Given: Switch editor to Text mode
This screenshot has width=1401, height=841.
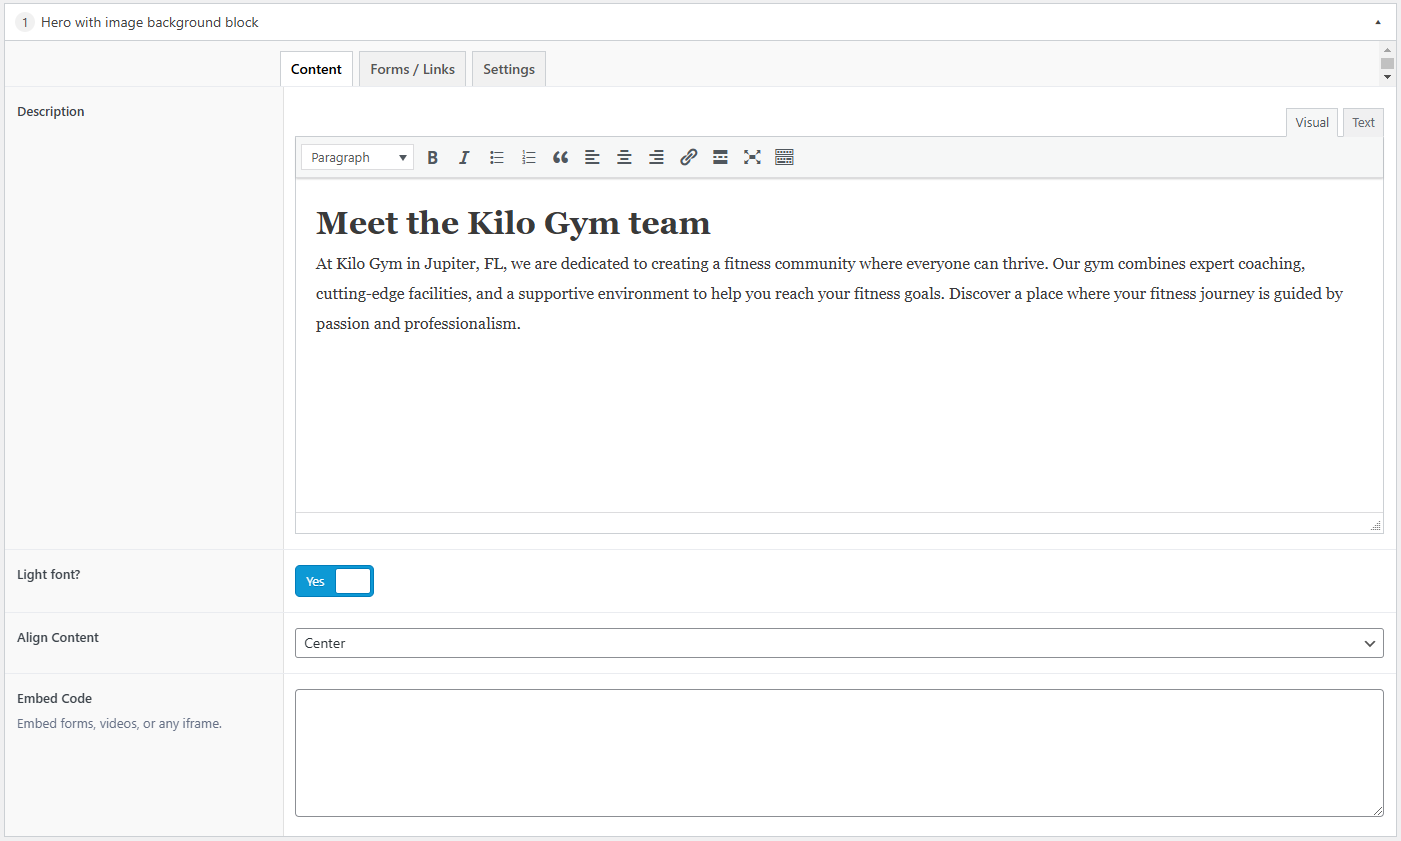Looking at the screenshot, I should [1363, 122].
